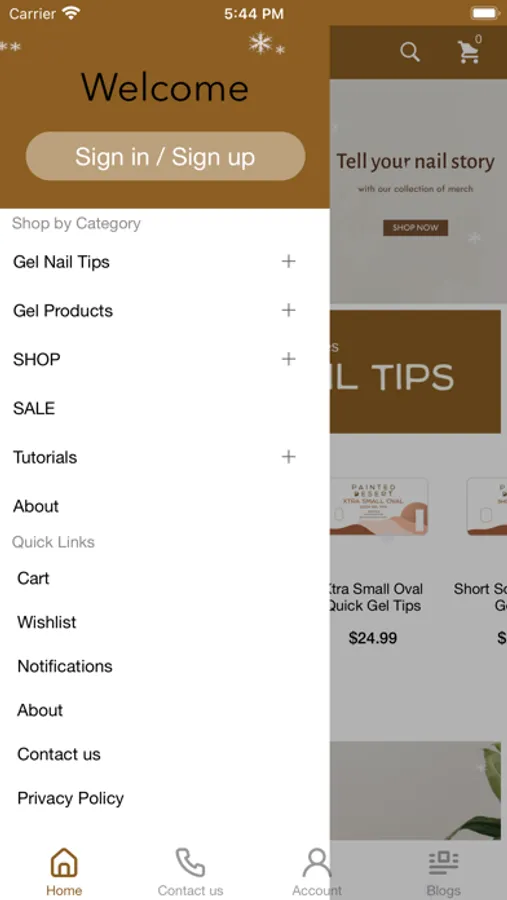This screenshot has height=900, width=507.
Task: Open the Cart quick link
Action: coord(33,578)
